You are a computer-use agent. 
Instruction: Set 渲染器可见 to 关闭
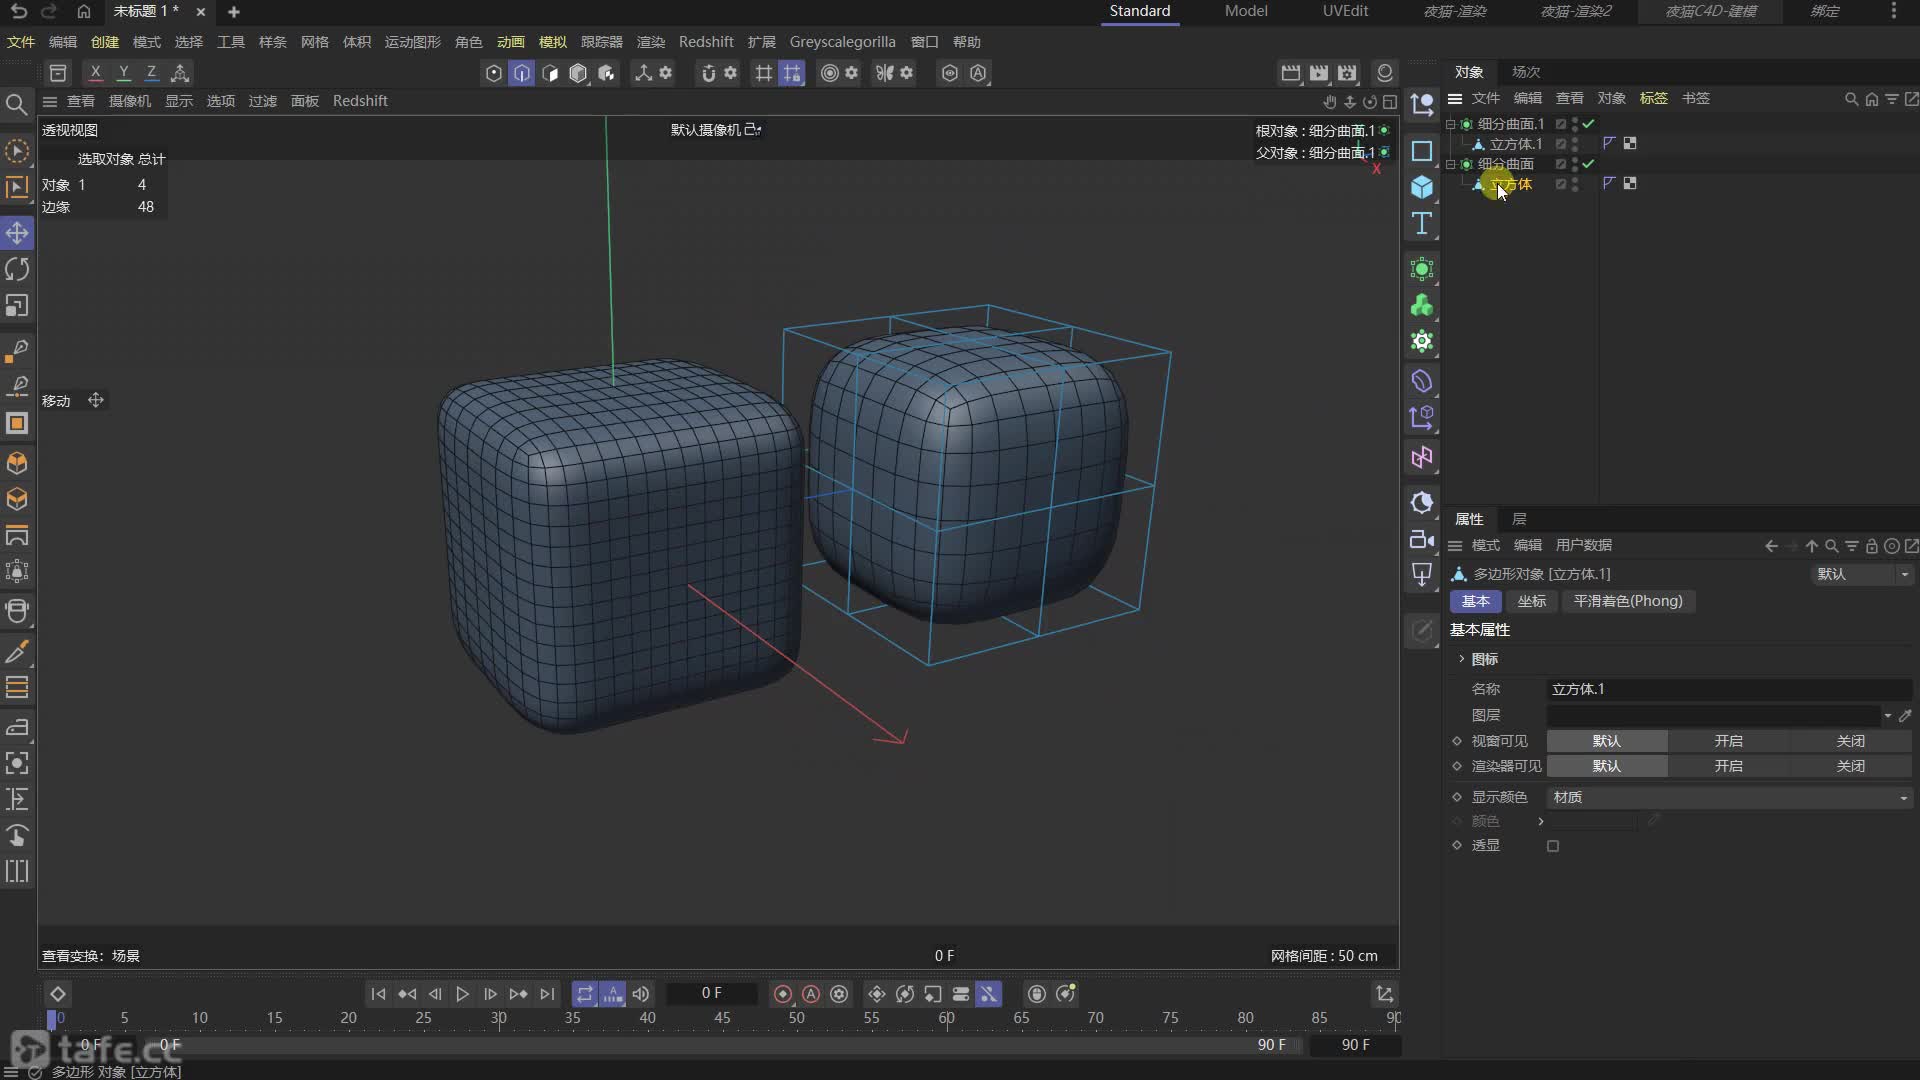pos(1851,766)
